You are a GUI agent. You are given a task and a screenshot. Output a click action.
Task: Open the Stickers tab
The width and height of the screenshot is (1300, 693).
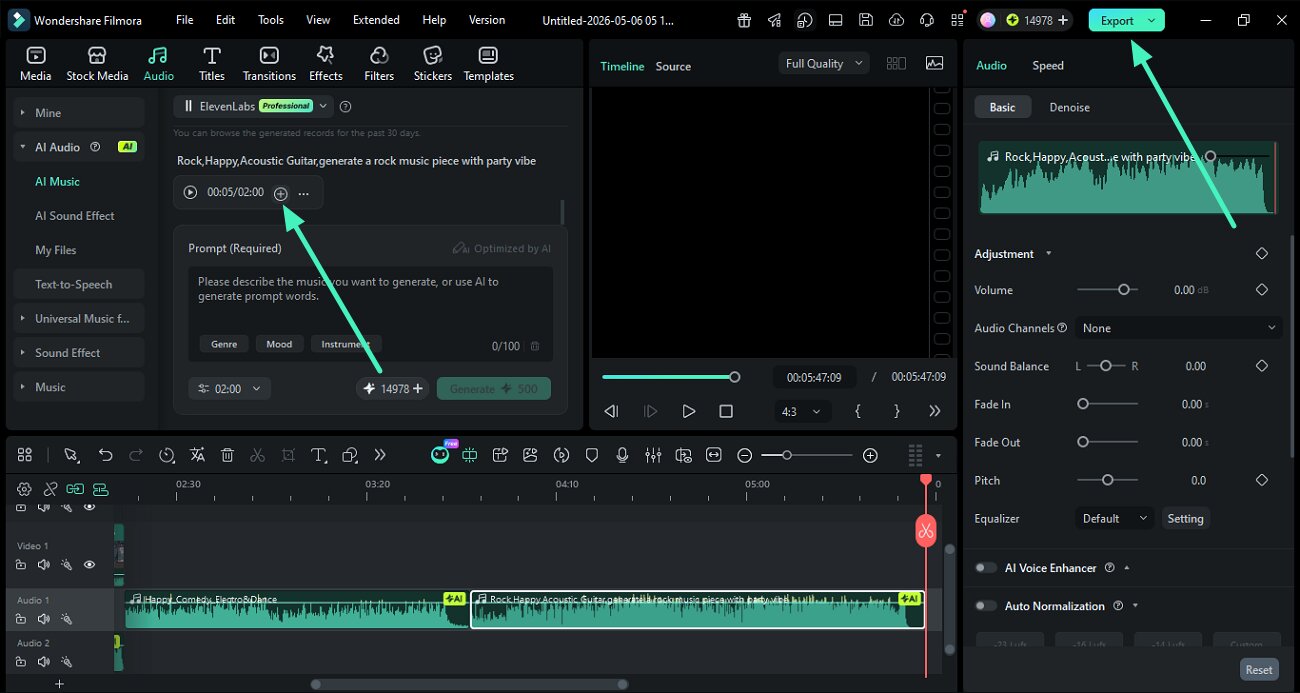click(433, 64)
